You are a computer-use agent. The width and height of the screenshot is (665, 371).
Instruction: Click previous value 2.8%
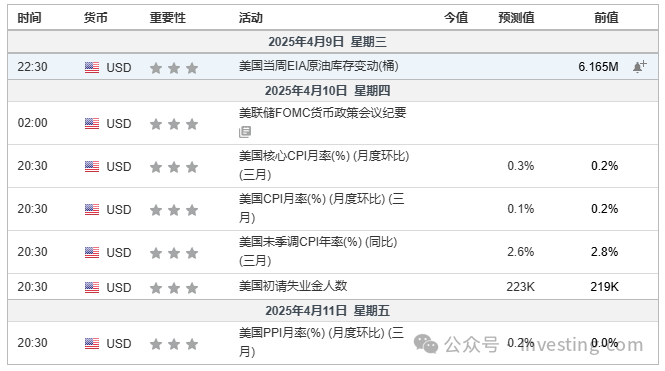tap(605, 252)
